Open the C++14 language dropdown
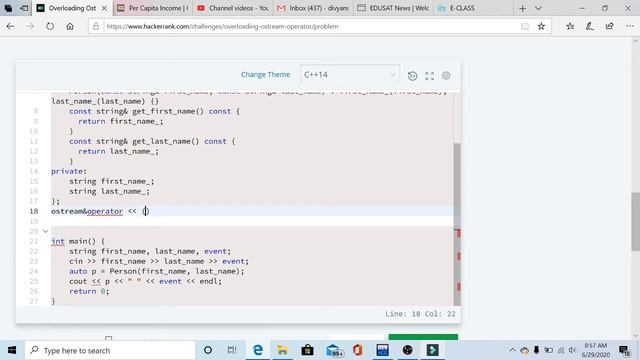Screen dimensions: 640x360 [349, 75]
